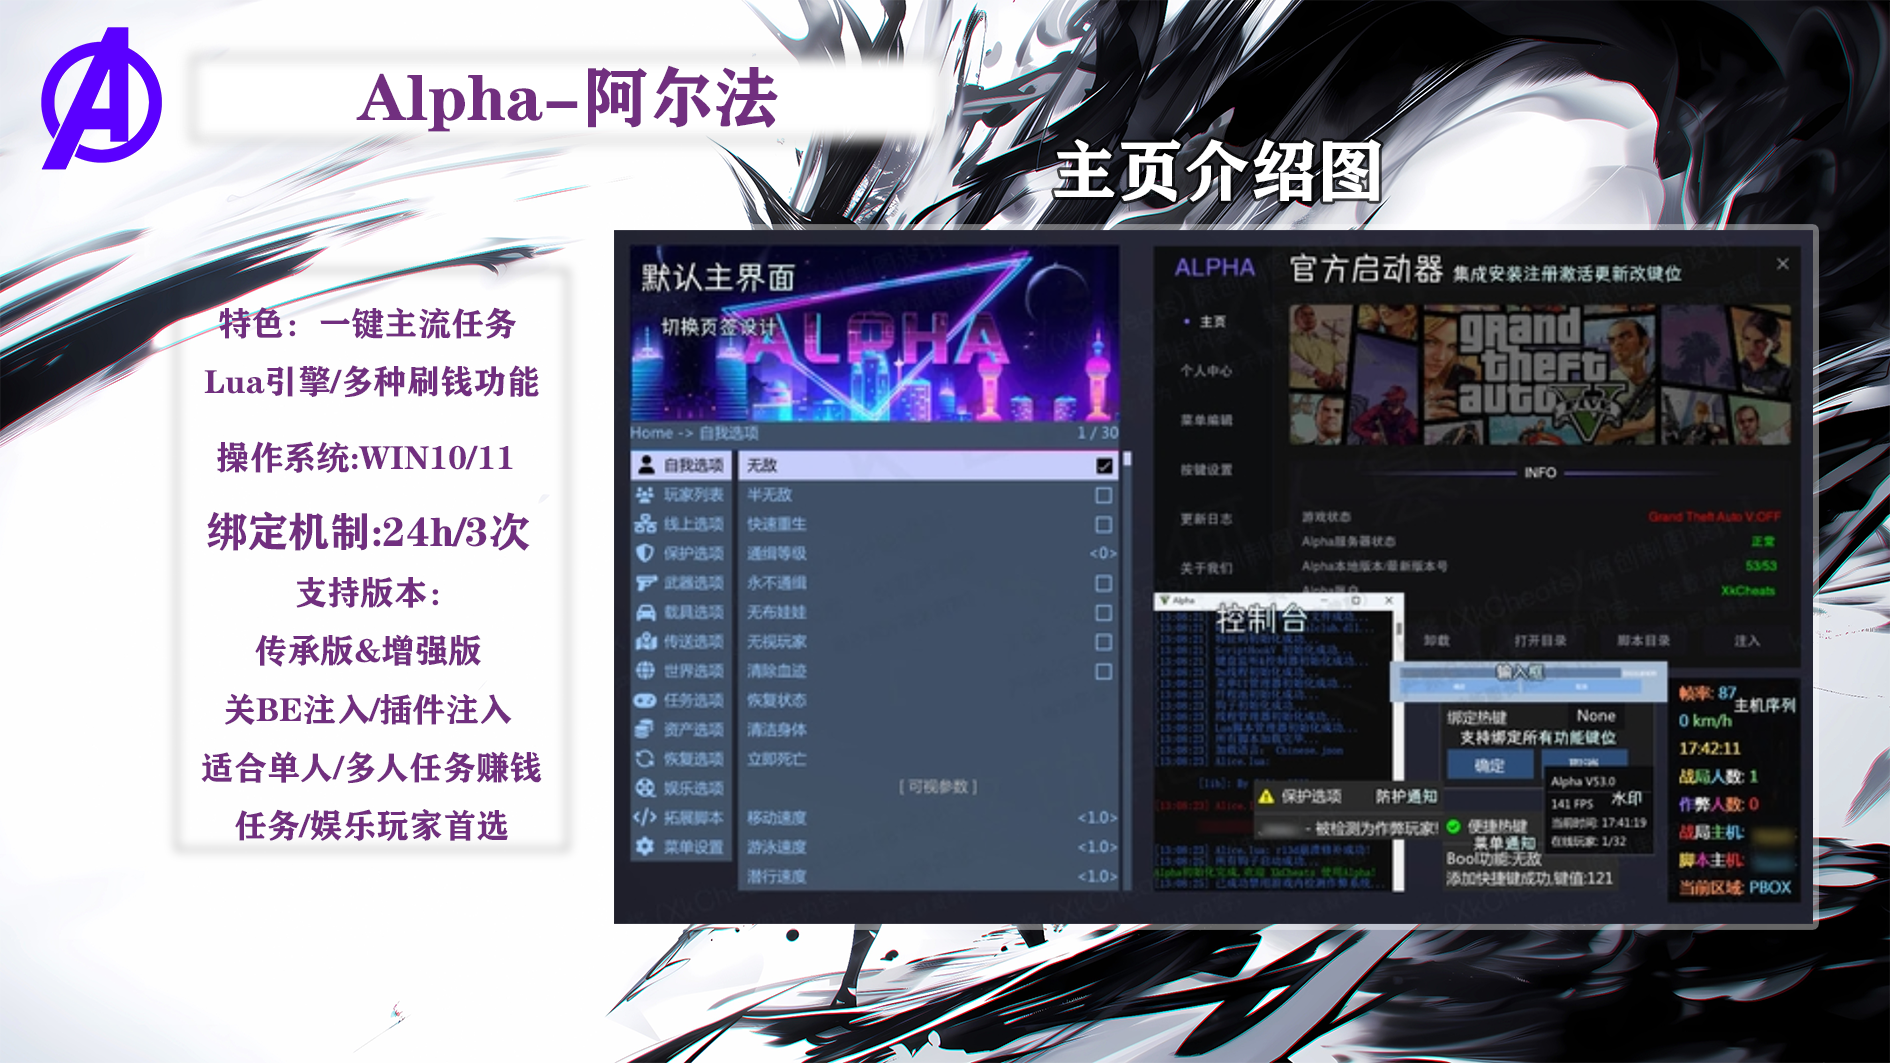
Task: Switch to 更新日志 in launcher sidebar
Action: coord(1206,519)
